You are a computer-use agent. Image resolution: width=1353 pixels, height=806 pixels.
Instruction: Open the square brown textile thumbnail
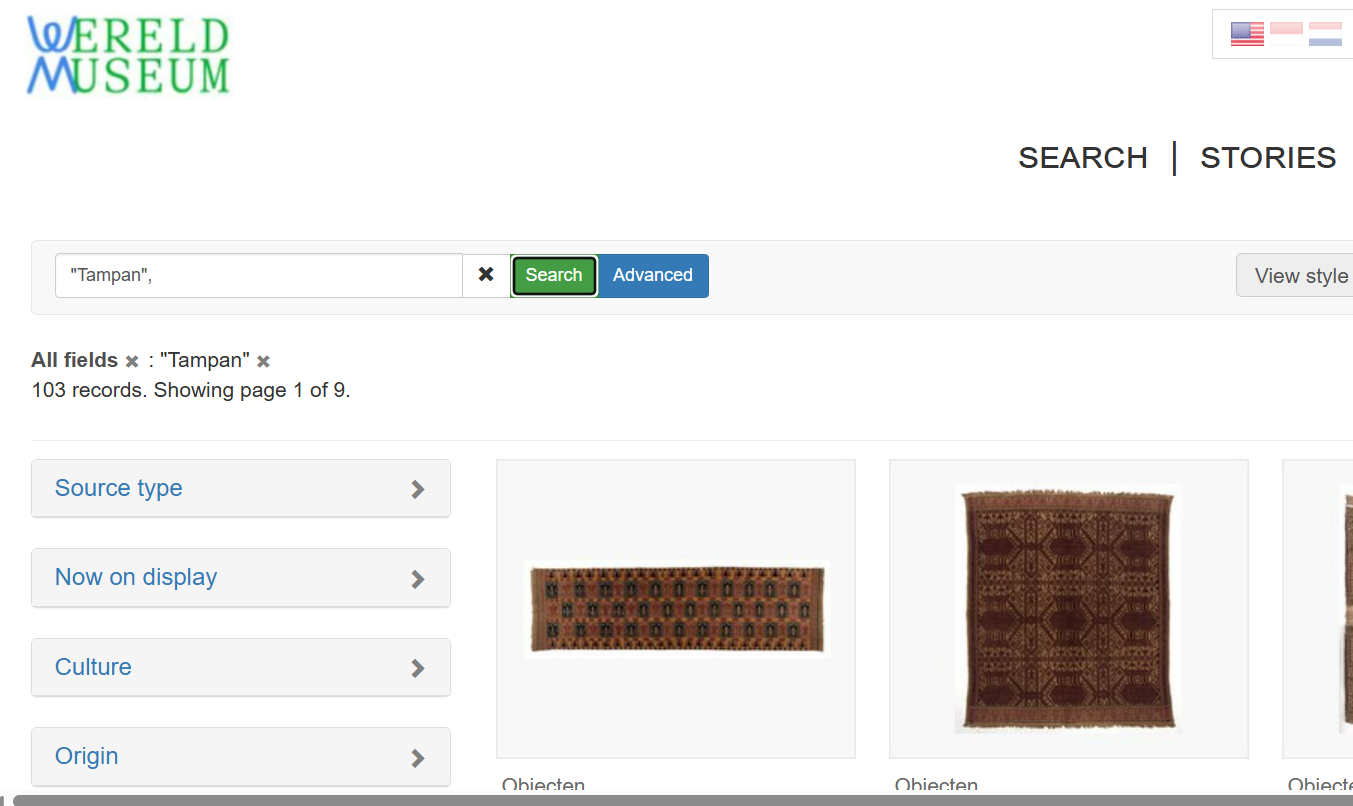[x=1068, y=608]
